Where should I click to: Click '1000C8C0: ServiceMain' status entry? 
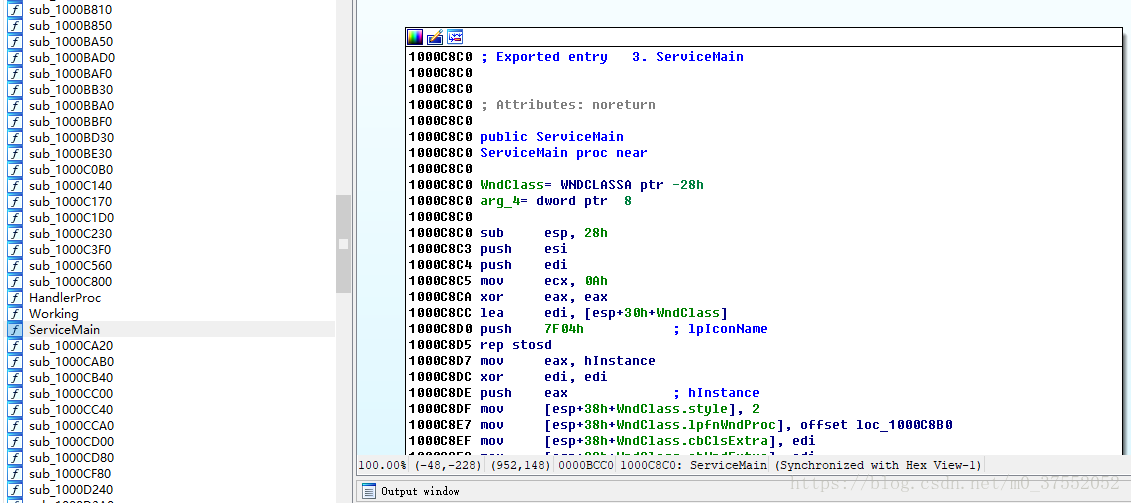point(692,465)
